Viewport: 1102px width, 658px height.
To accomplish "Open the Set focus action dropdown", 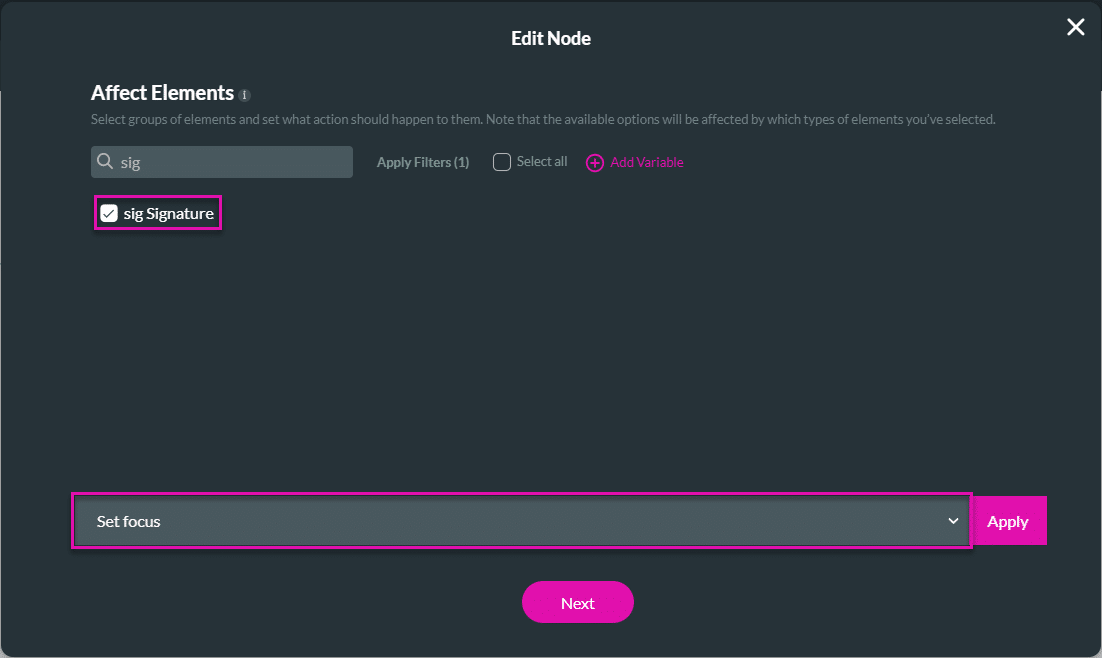I will (521, 521).
